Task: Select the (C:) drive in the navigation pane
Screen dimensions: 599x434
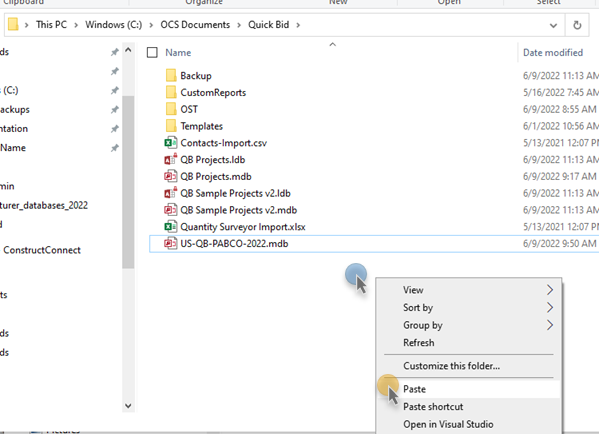Action: [9, 91]
